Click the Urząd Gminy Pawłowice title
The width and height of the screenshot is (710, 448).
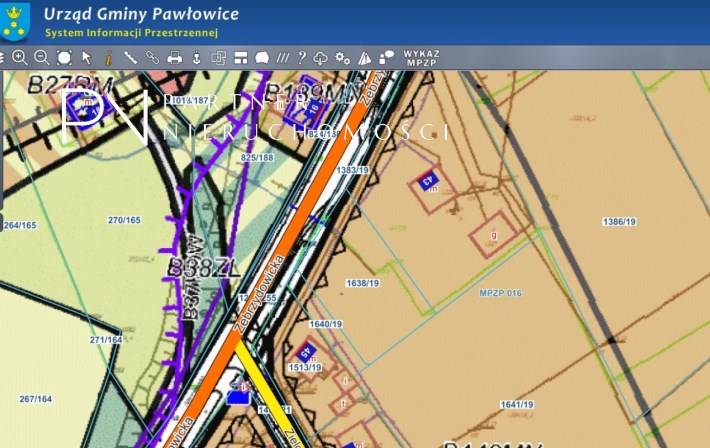point(141,15)
